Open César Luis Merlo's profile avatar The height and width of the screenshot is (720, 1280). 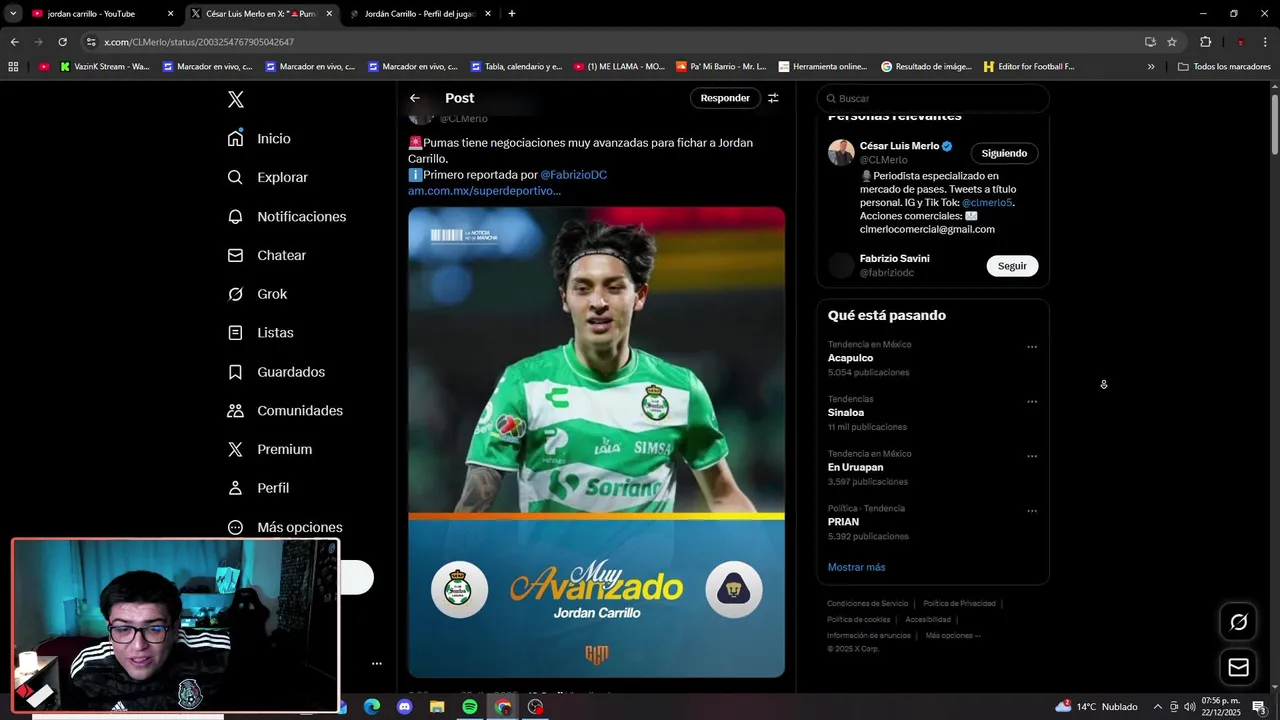point(841,152)
